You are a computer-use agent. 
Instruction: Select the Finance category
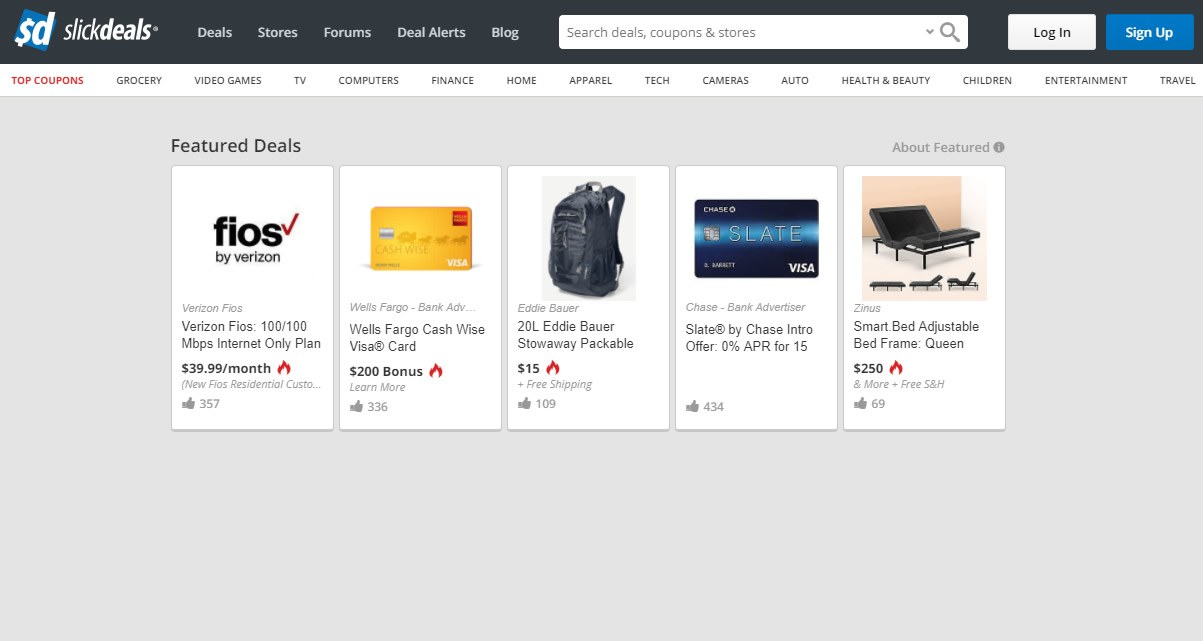point(452,80)
